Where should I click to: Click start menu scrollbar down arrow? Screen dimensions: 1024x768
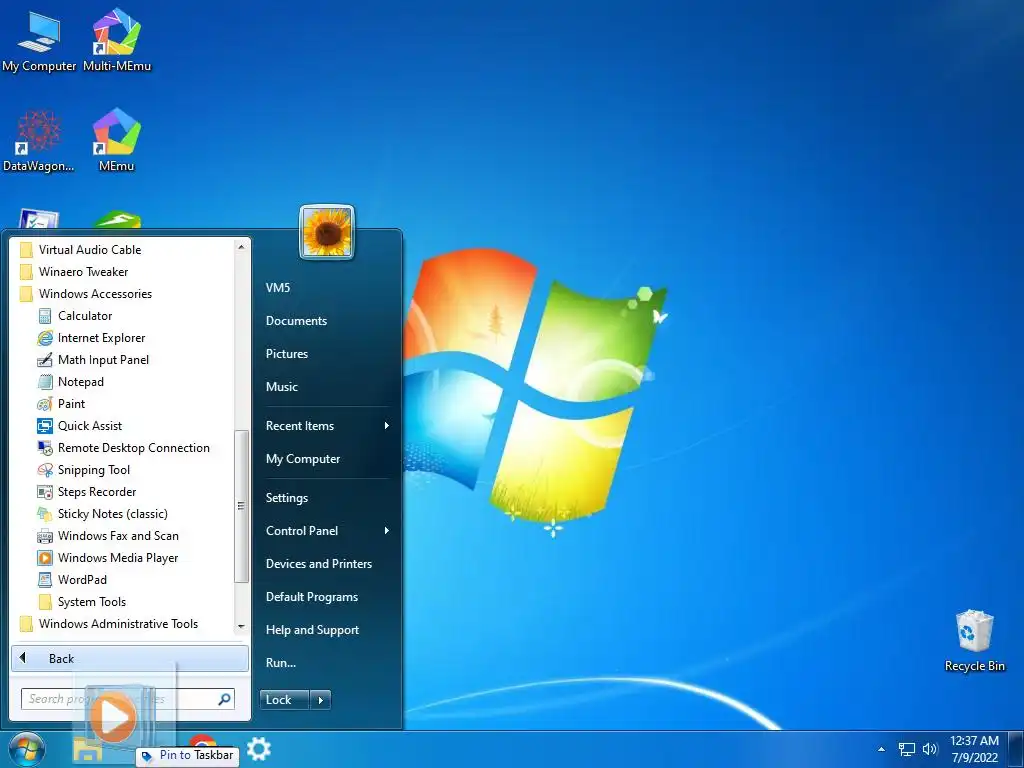tap(241, 626)
